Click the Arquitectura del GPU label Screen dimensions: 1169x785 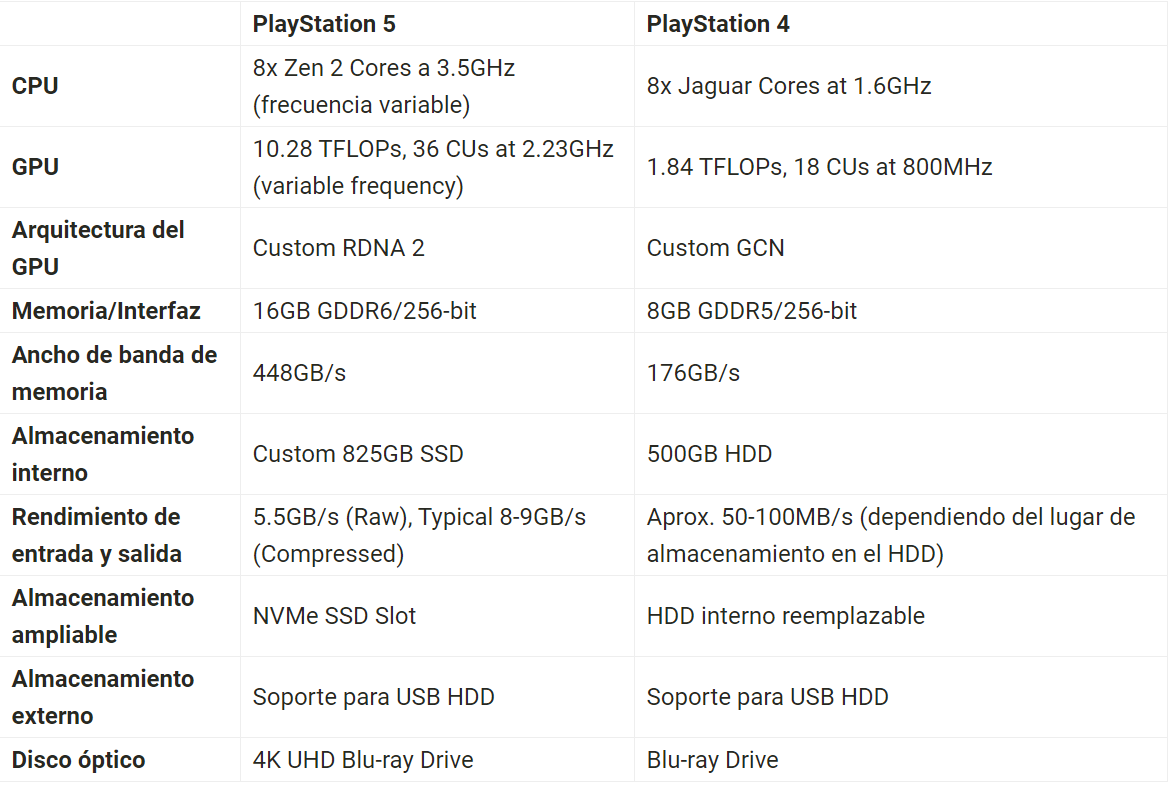(98, 248)
